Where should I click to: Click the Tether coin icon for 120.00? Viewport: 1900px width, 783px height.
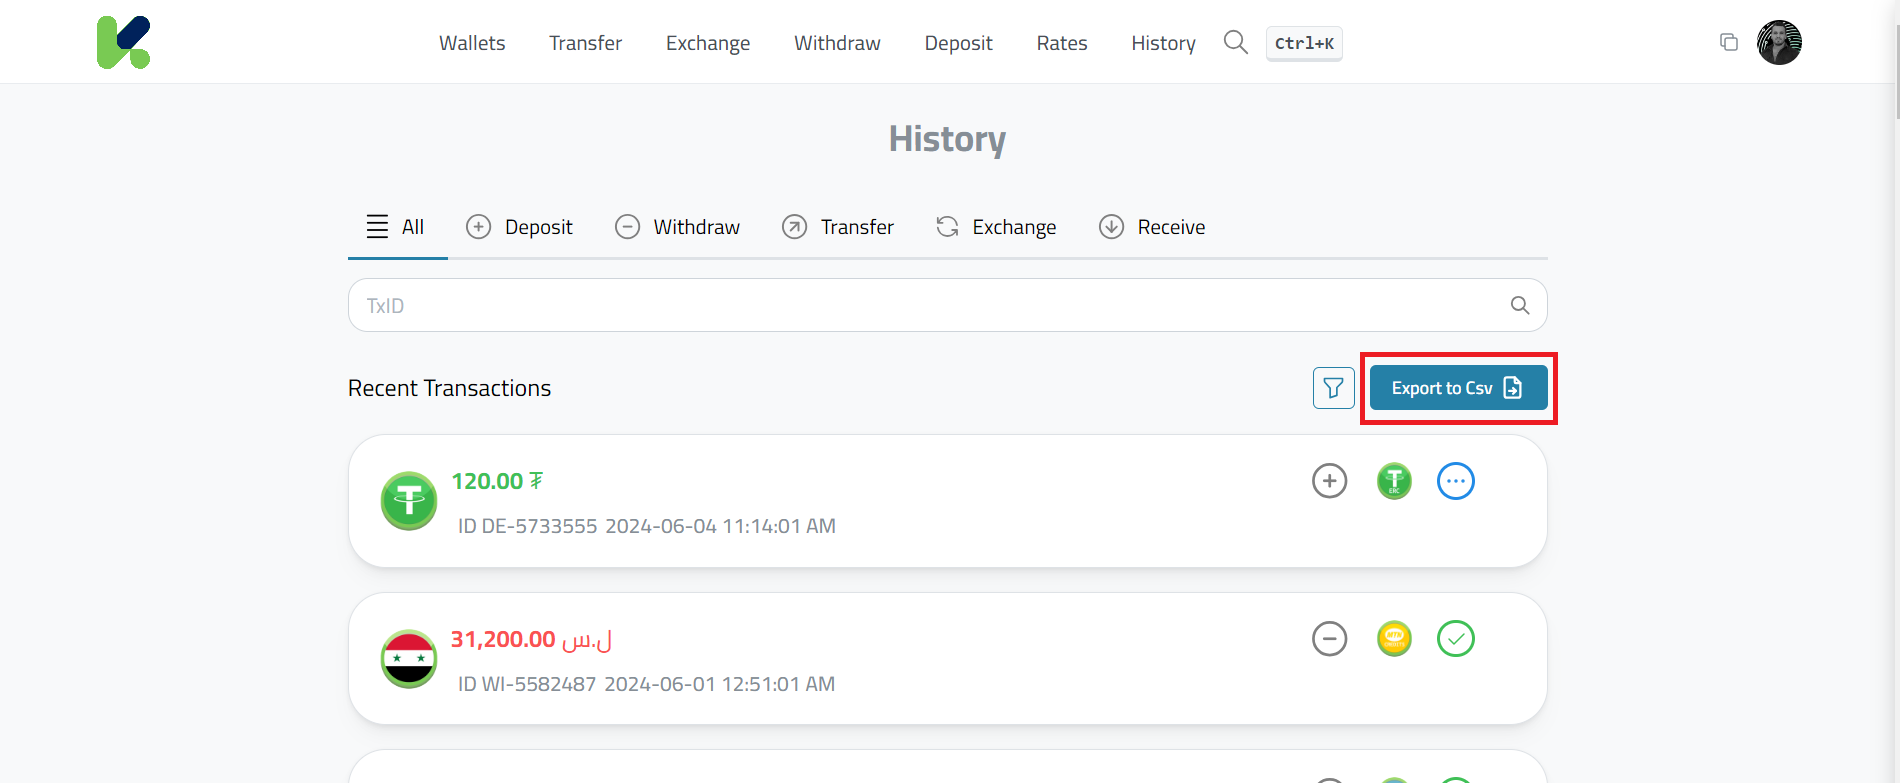coord(409,500)
